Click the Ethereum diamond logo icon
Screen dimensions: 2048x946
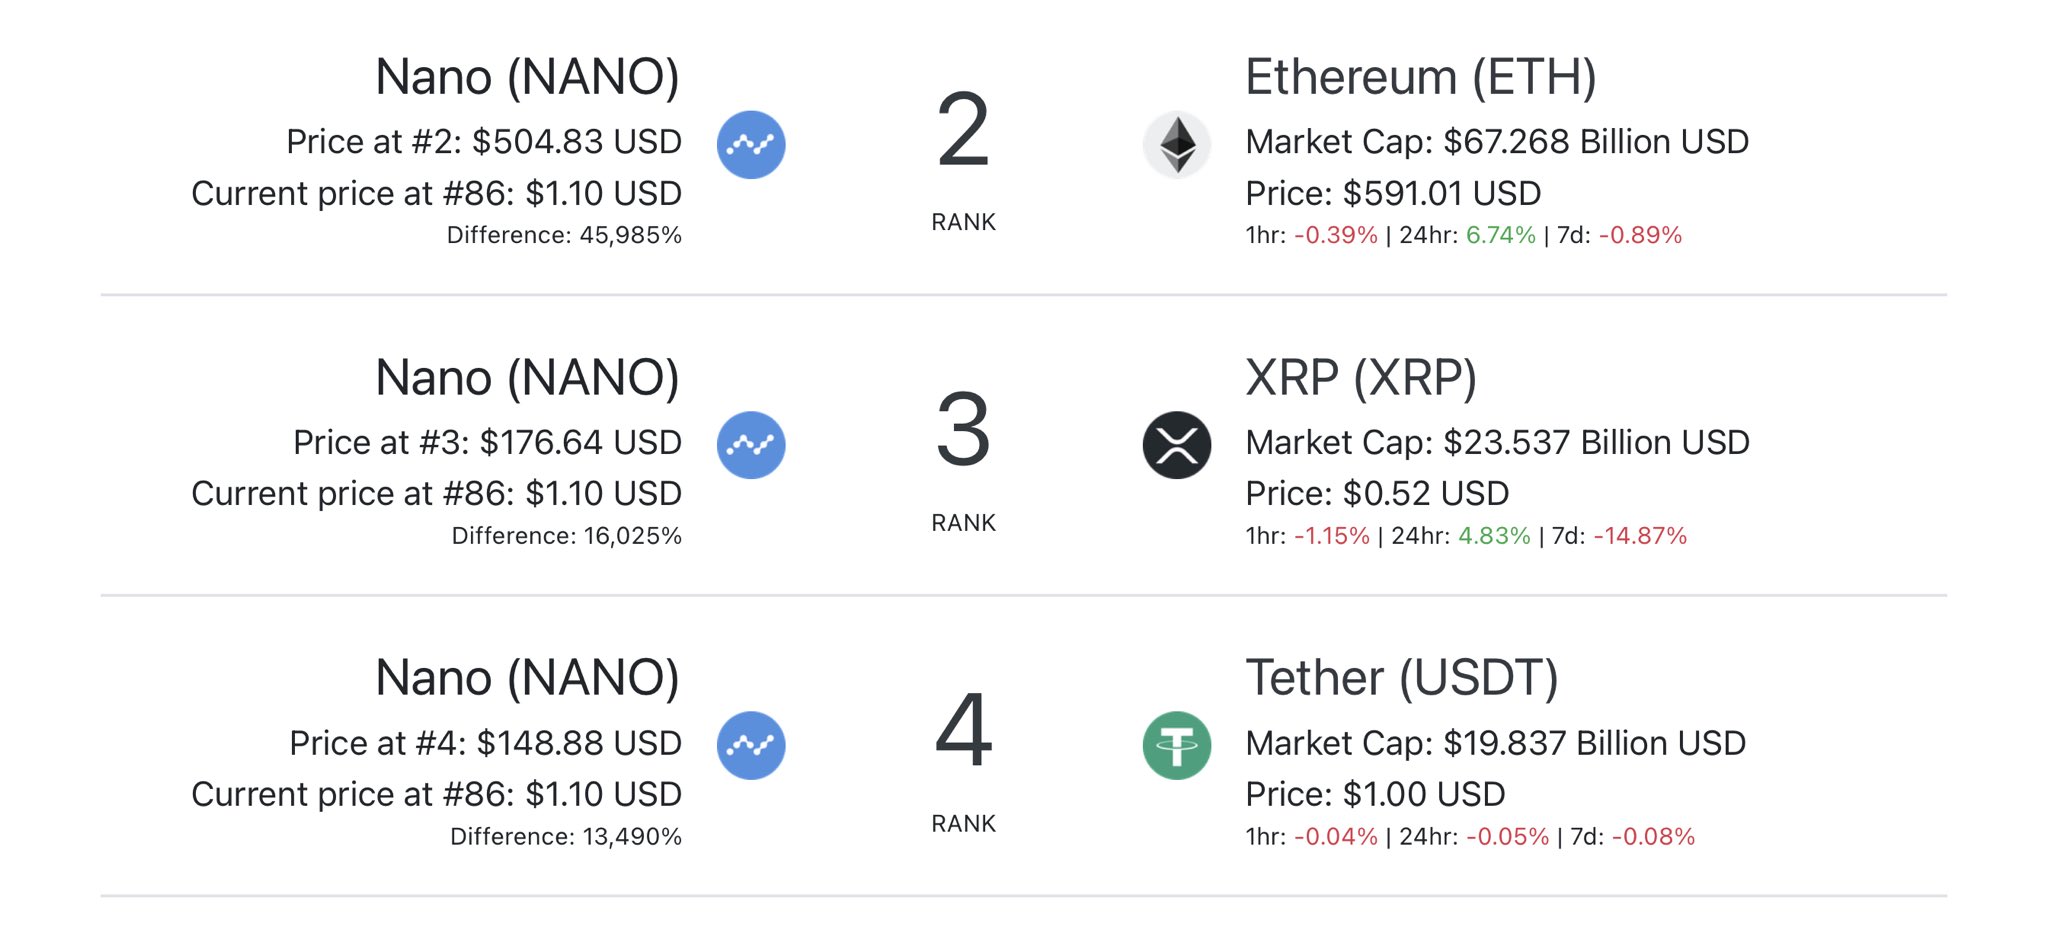coord(1177,145)
